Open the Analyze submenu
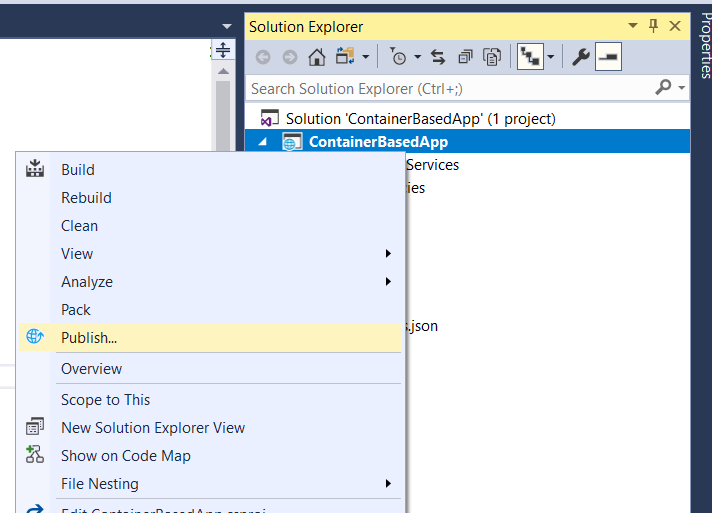Screen dimensions: 712x513 point(210,282)
